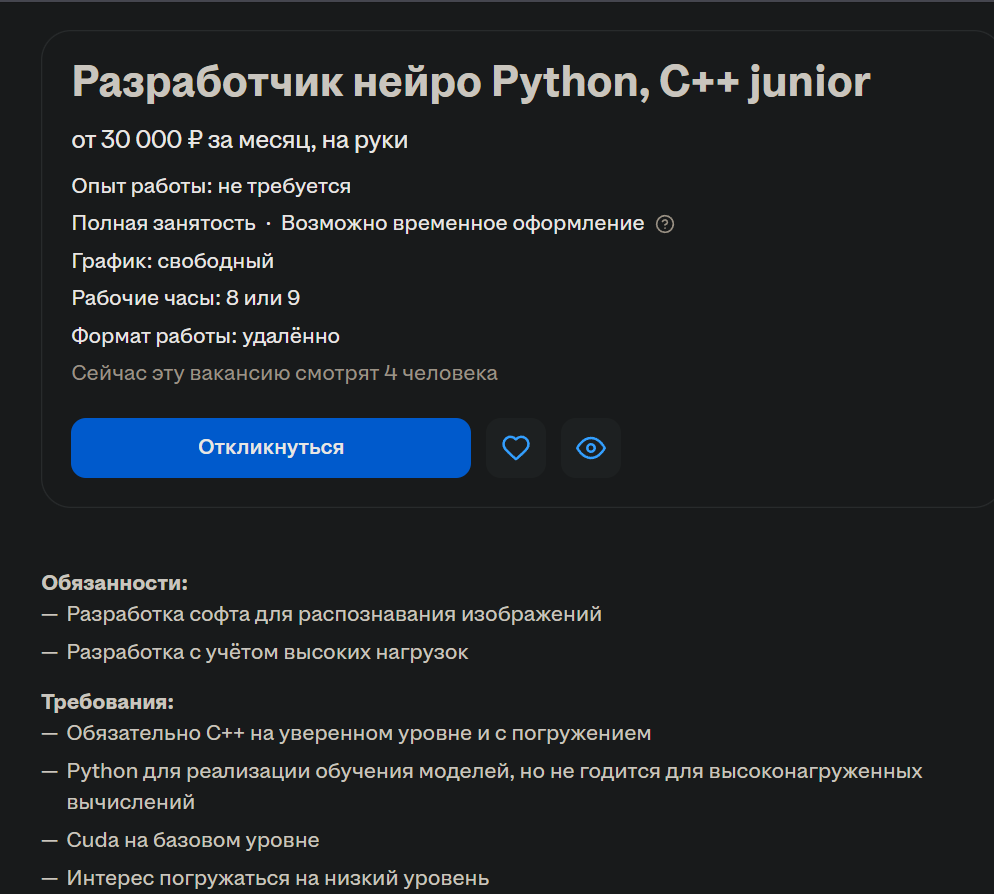Click the Требования: section heading
Screen dimensions: 994x894
108,703
